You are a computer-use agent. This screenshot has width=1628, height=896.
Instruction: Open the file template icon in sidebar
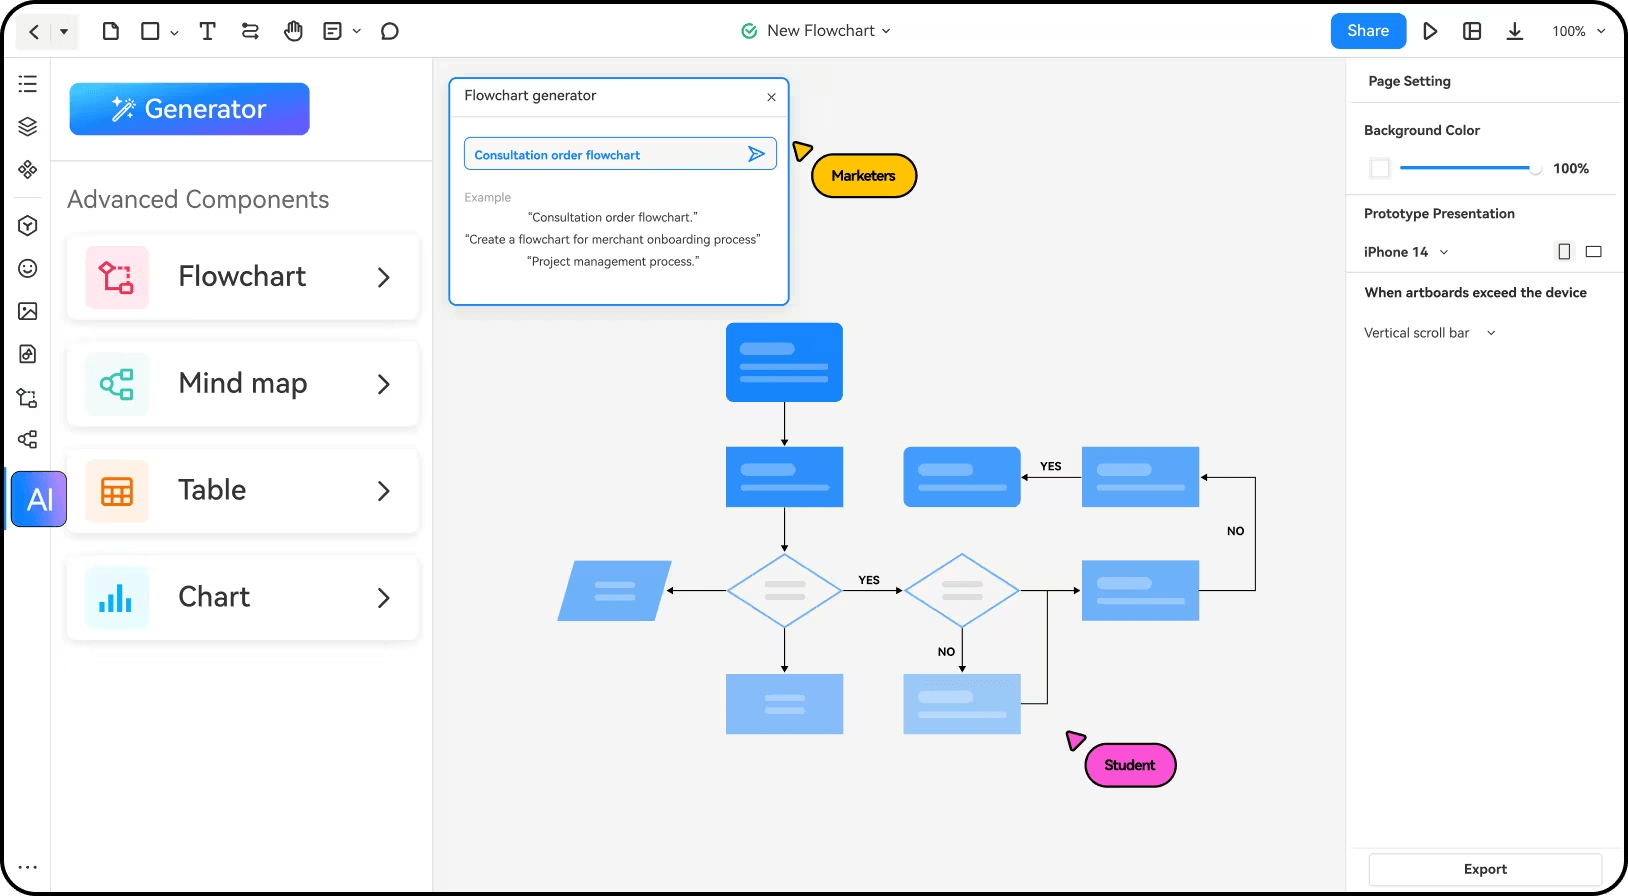pyautogui.click(x=28, y=354)
